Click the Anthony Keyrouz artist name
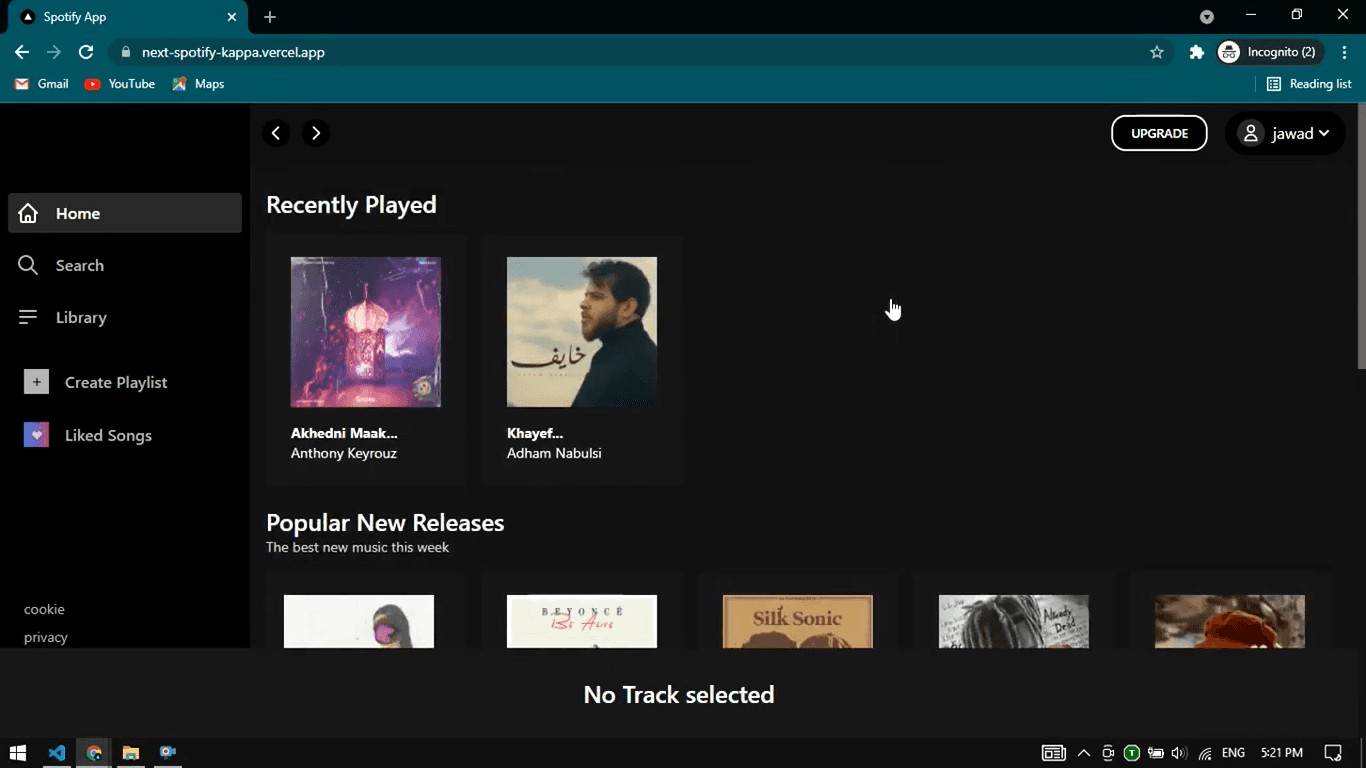Viewport: 1366px width, 768px height. click(x=344, y=453)
